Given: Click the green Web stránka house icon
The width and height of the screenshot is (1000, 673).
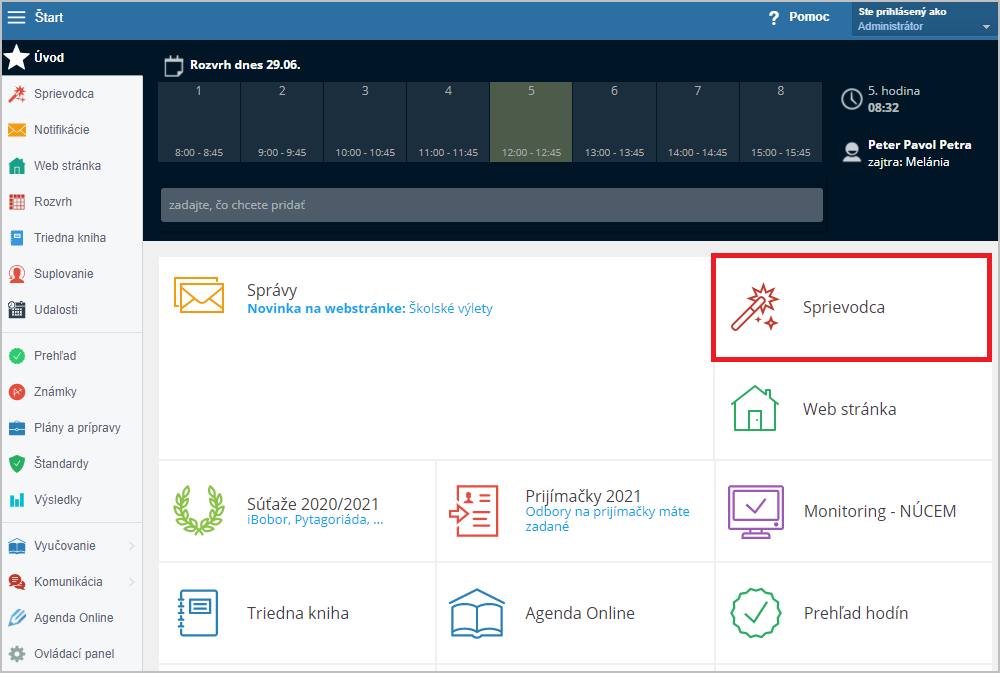Looking at the screenshot, I should point(755,409).
